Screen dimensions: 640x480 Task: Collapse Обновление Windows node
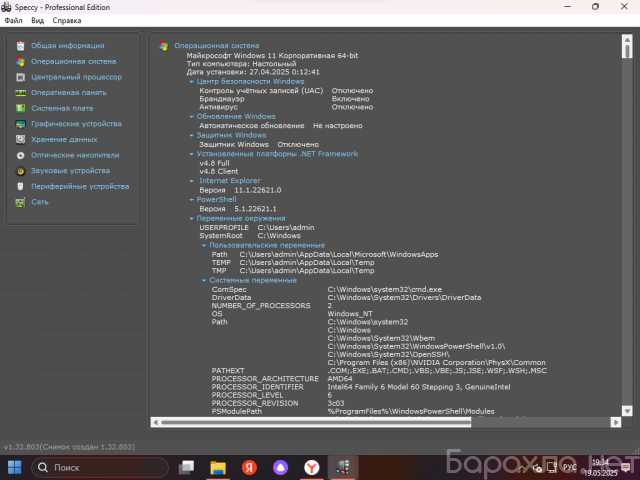(x=191, y=116)
